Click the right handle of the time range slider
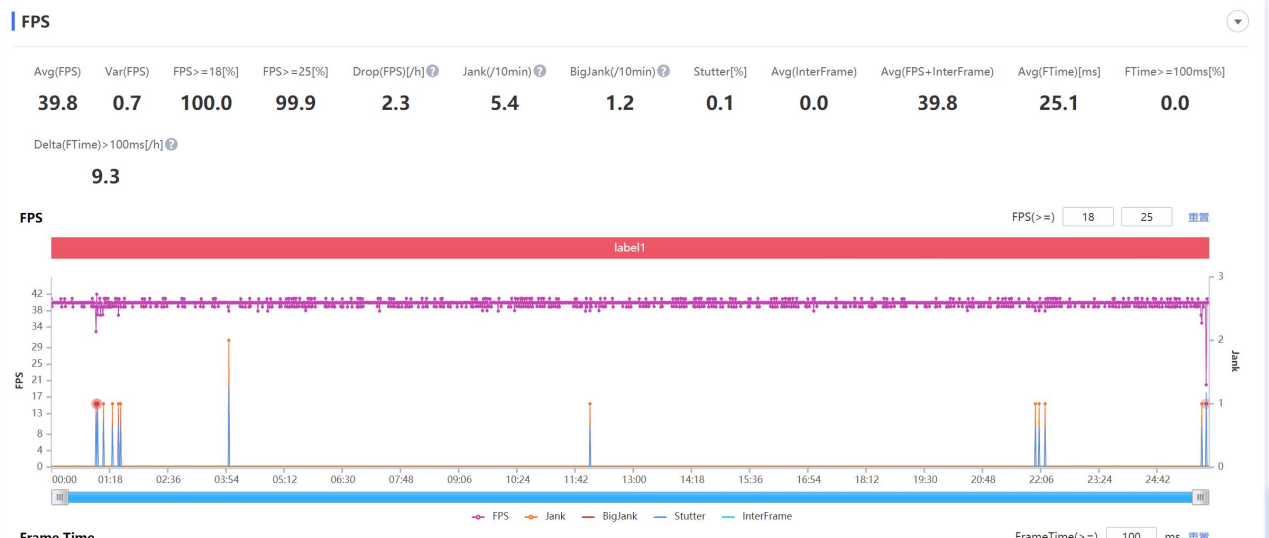The image size is (1269, 538). tap(1201, 497)
